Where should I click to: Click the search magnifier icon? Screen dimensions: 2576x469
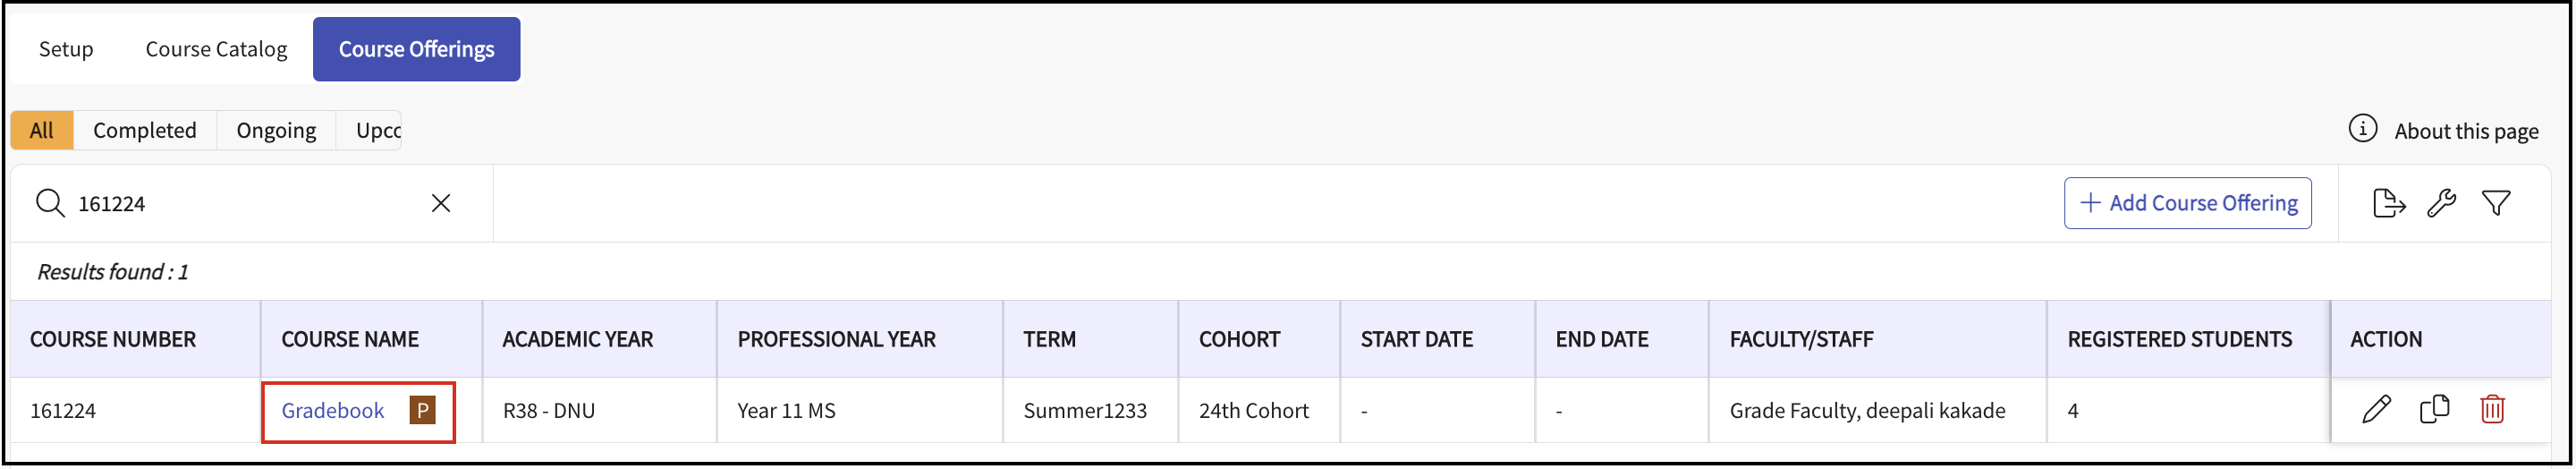point(50,203)
